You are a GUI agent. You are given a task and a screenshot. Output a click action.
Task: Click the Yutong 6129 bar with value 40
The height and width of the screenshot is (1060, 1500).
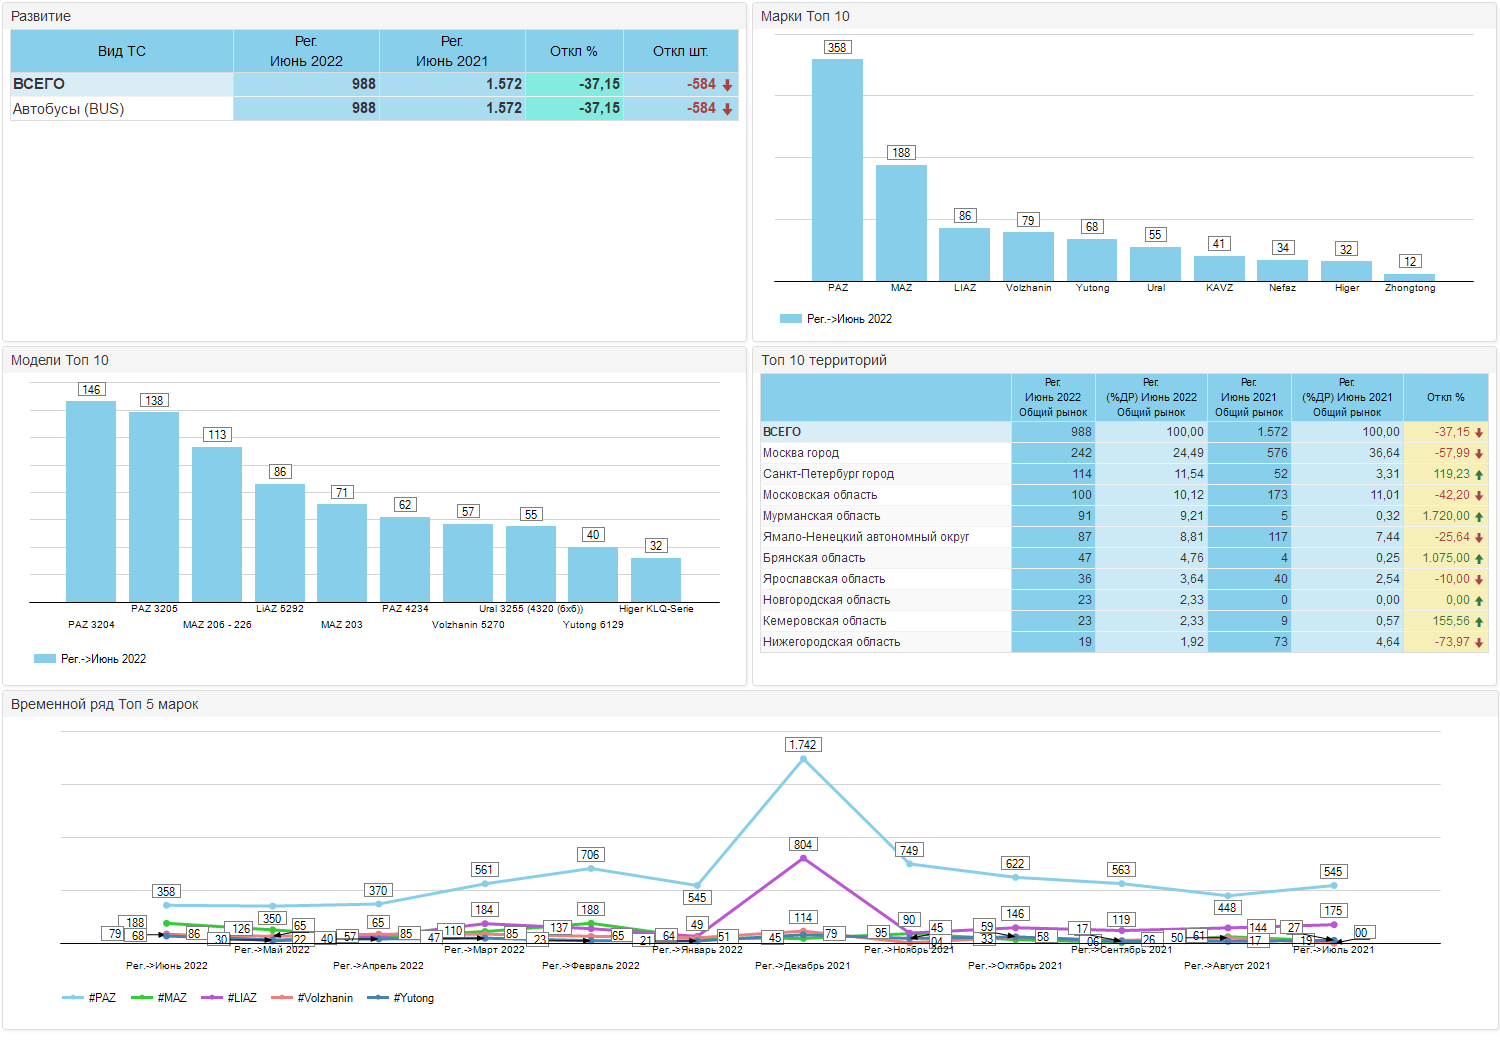click(x=593, y=574)
